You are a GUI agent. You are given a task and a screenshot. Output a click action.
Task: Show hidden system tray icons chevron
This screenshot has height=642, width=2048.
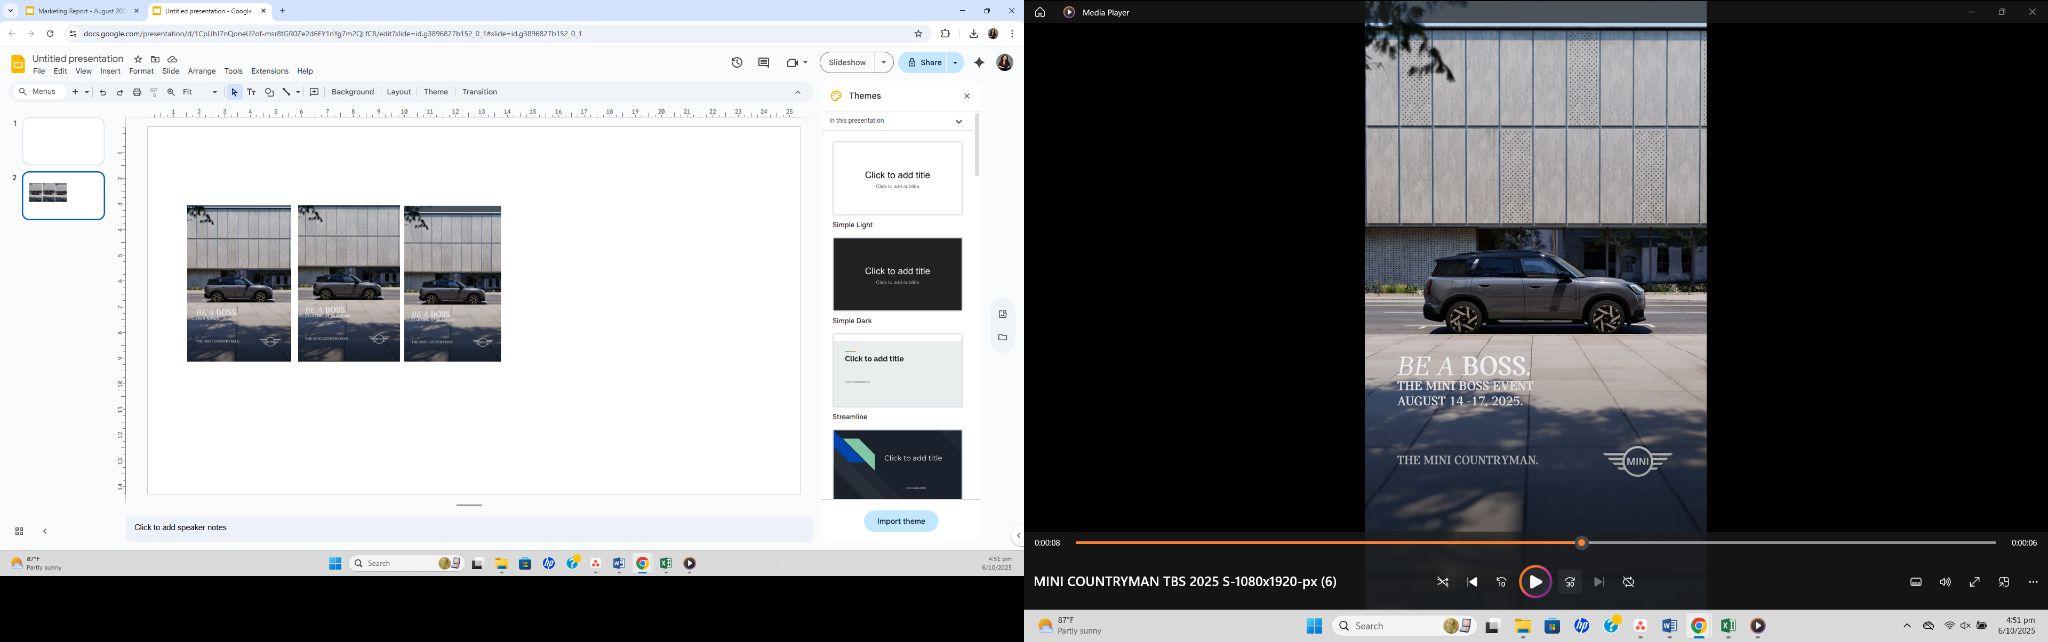click(x=1906, y=626)
